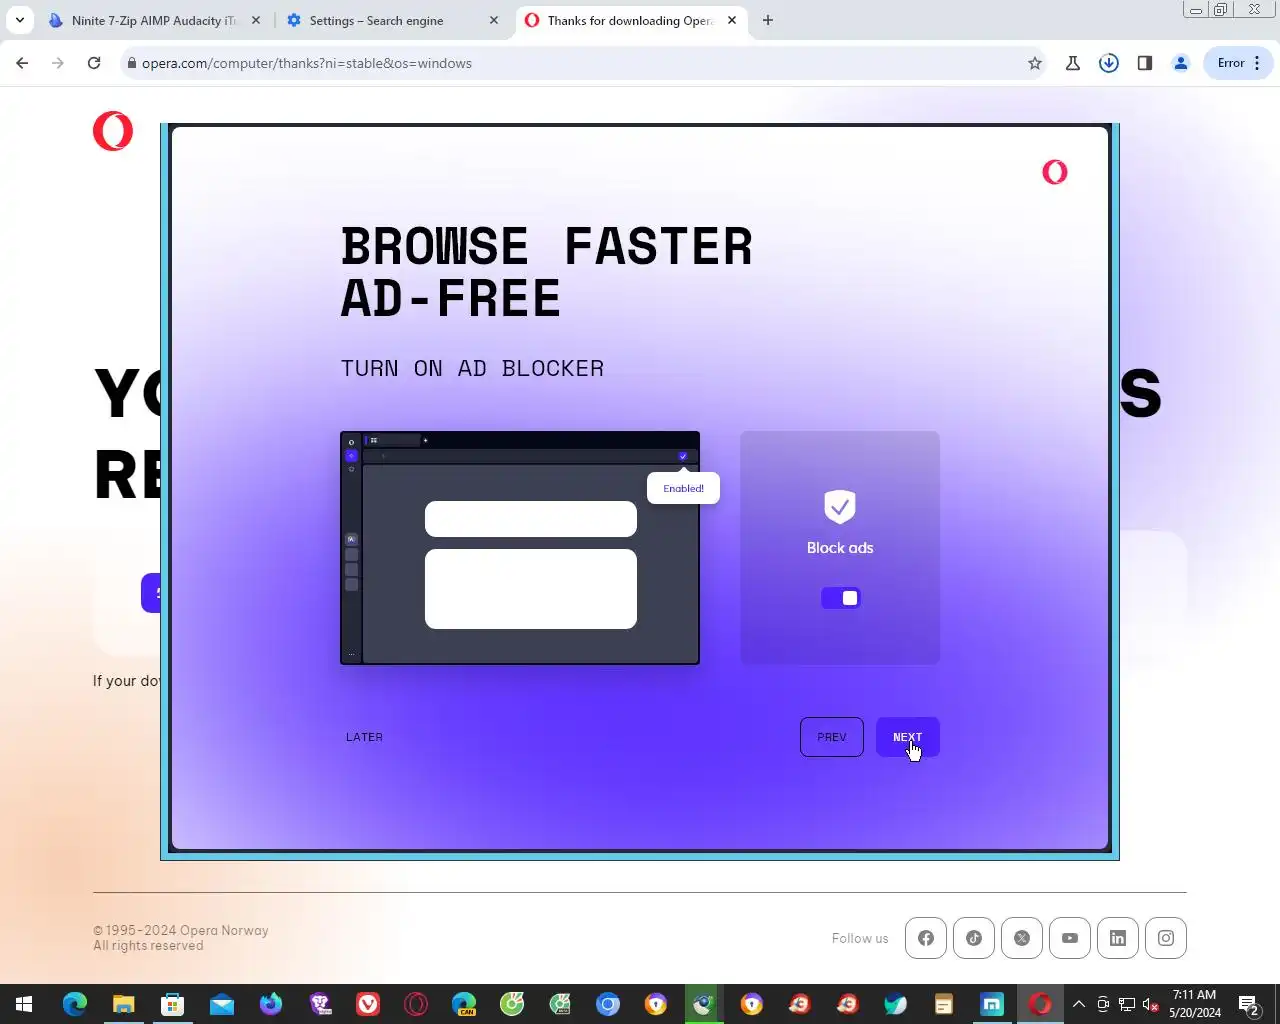Open the Windows Start menu
Viewport: 1280px width, 1024px height.
pos(24,1004)
